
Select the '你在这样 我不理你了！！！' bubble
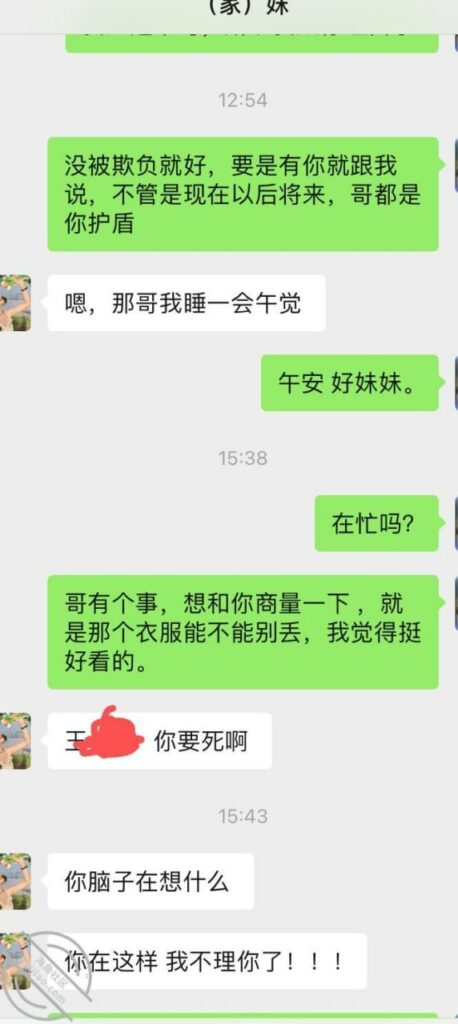click(207, 961)
